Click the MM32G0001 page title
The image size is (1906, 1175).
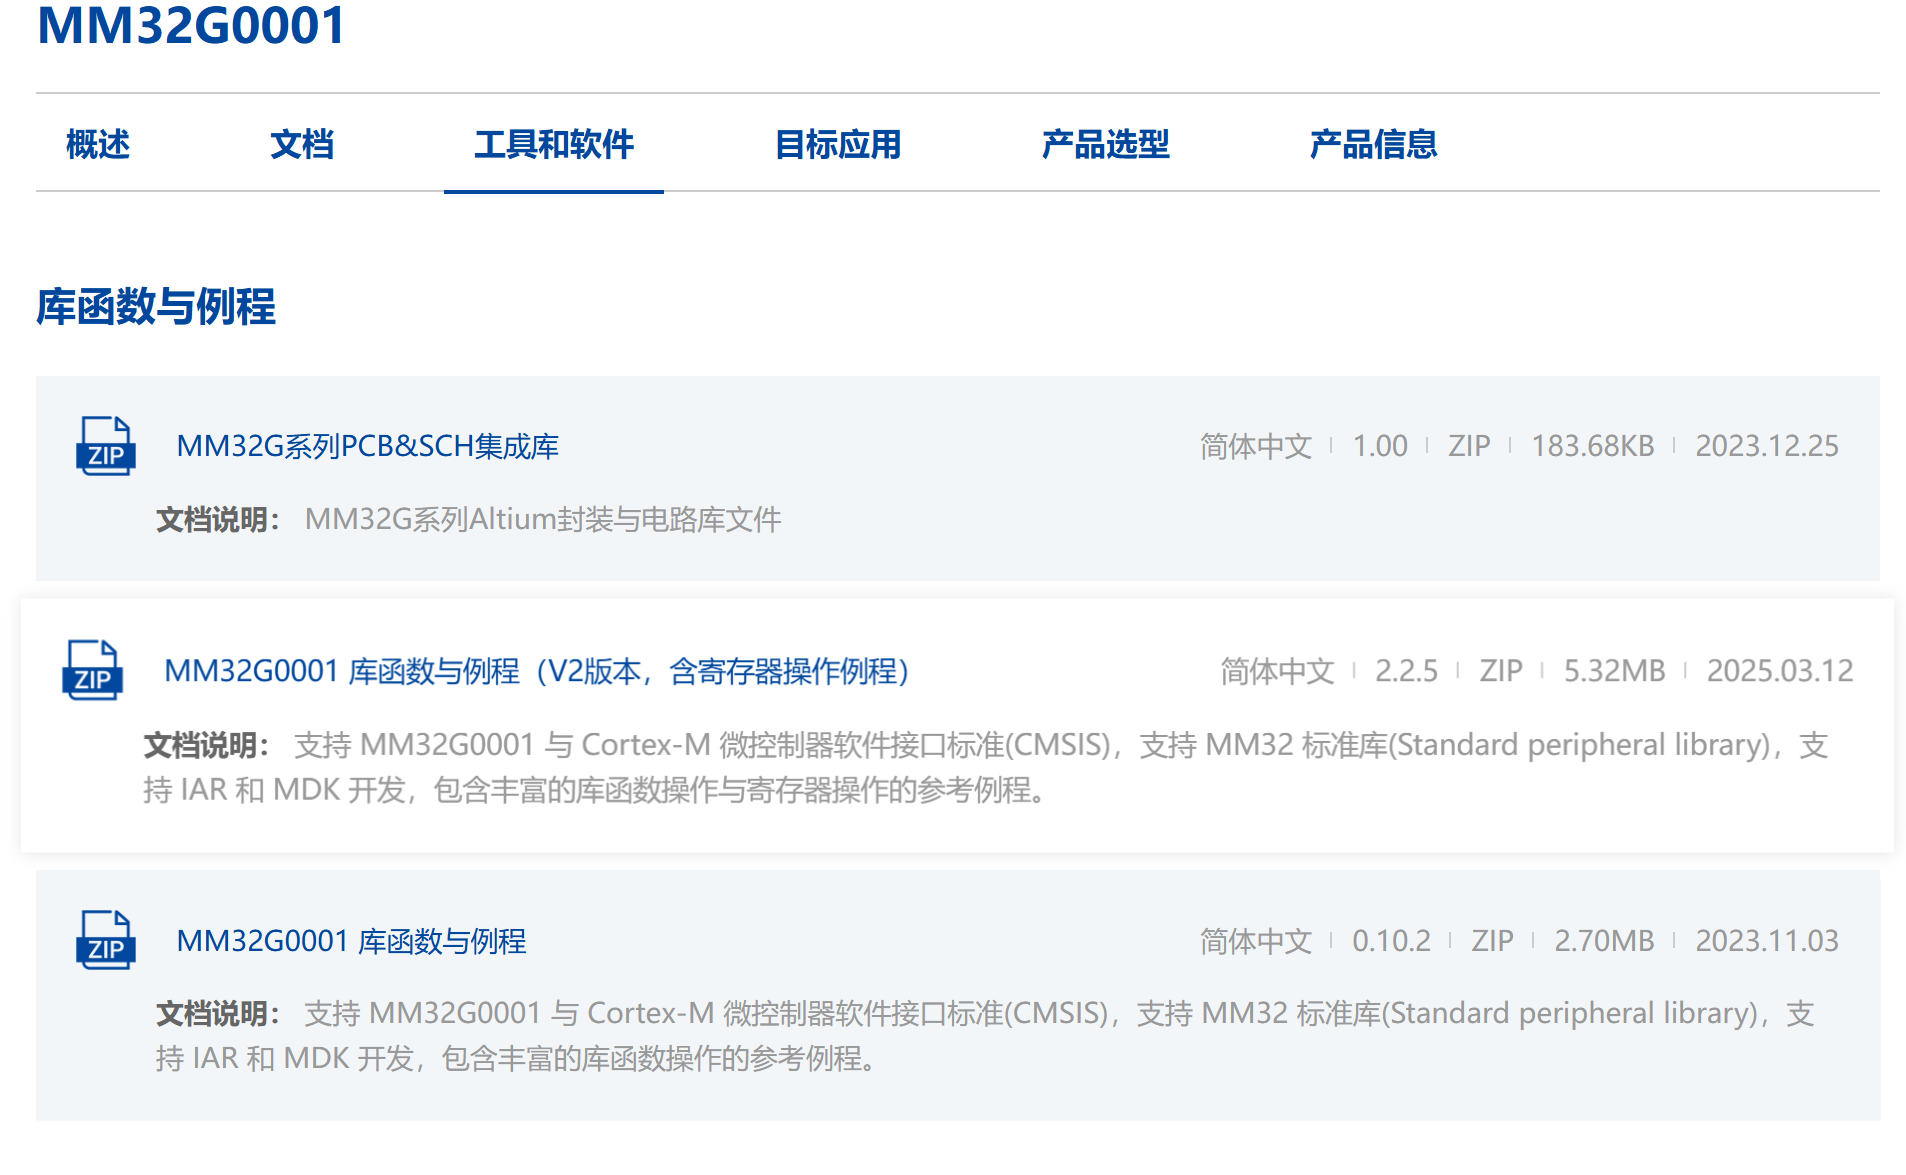pos(191,26)
